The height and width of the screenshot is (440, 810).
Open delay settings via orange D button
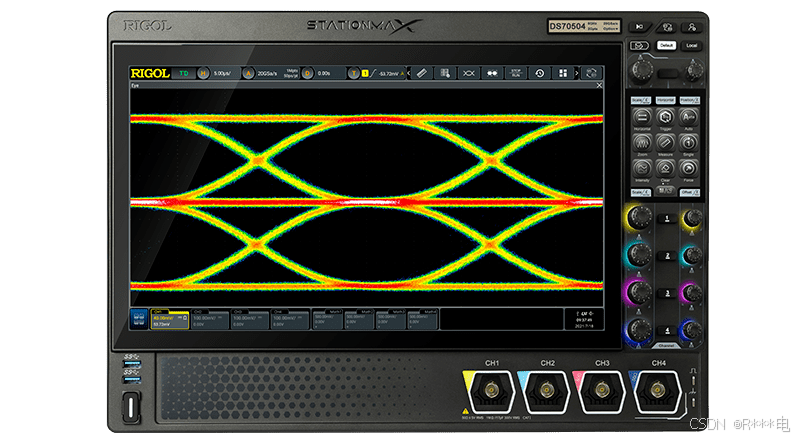307,73
